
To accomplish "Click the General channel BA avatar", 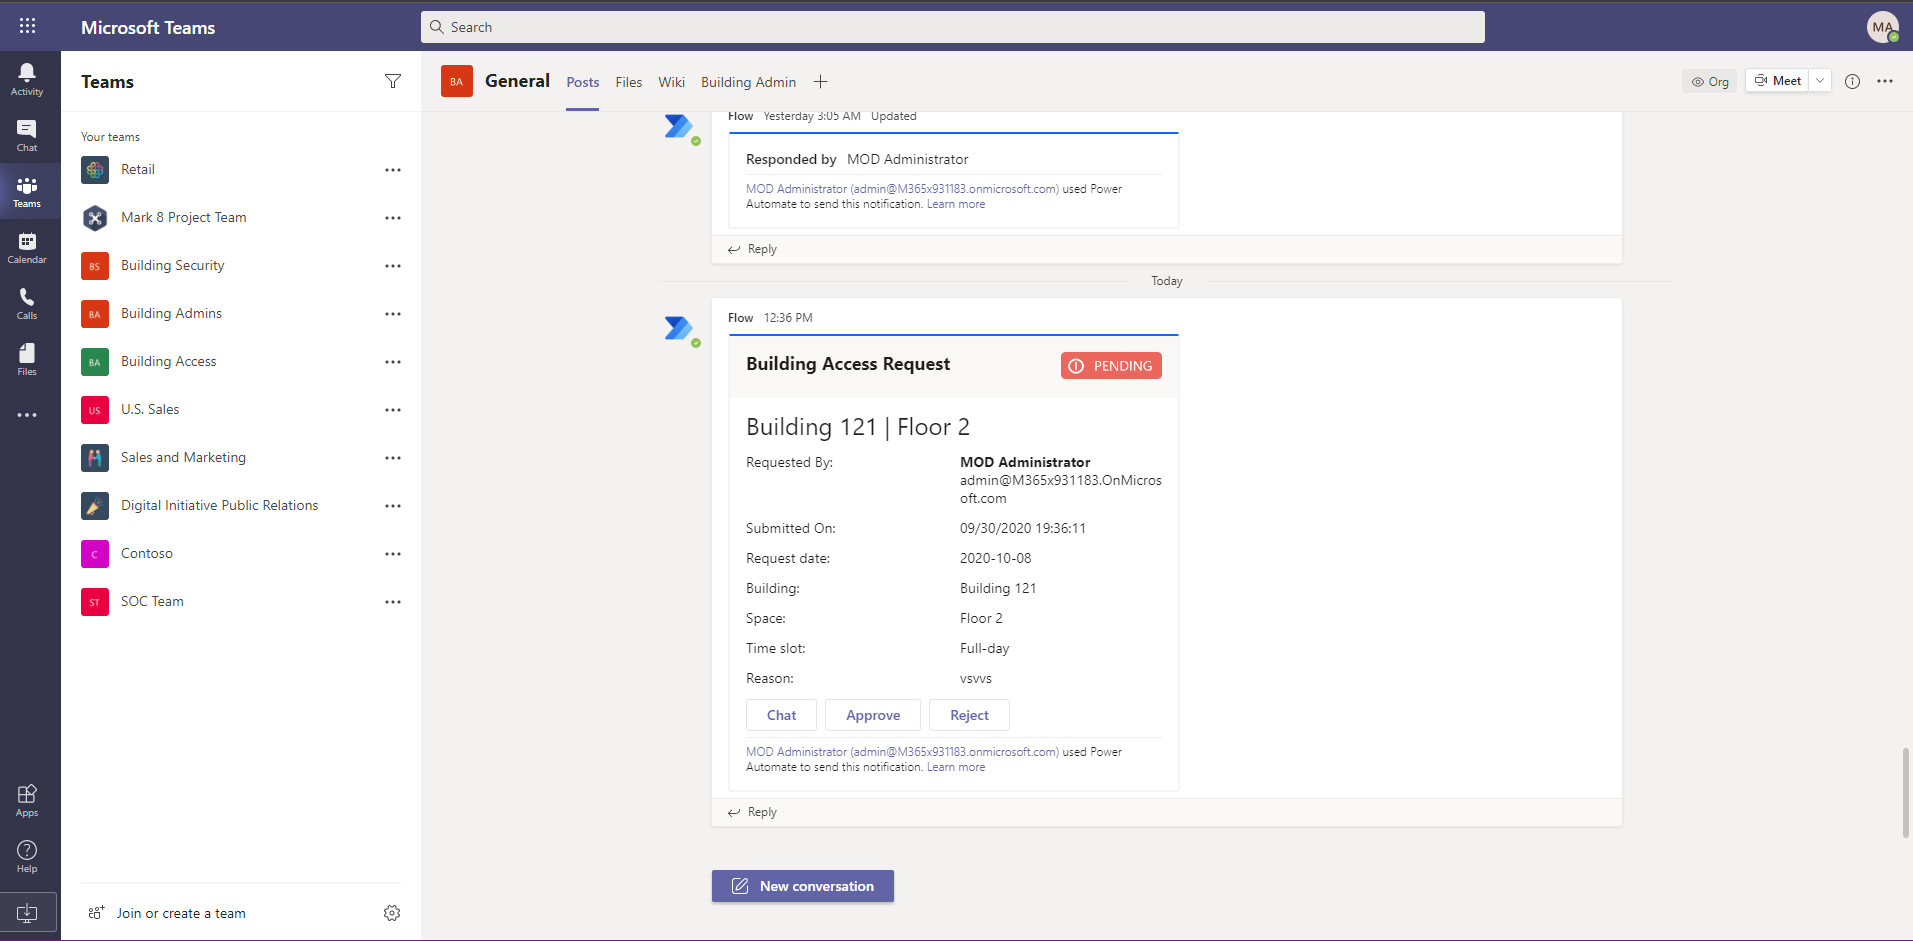I will pyautogui.click(x=457, y=82).
